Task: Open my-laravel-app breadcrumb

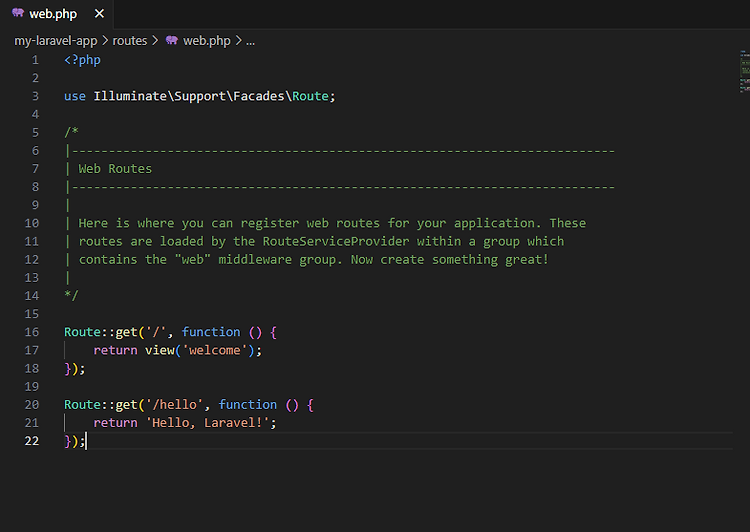Action: pos(55,41)
